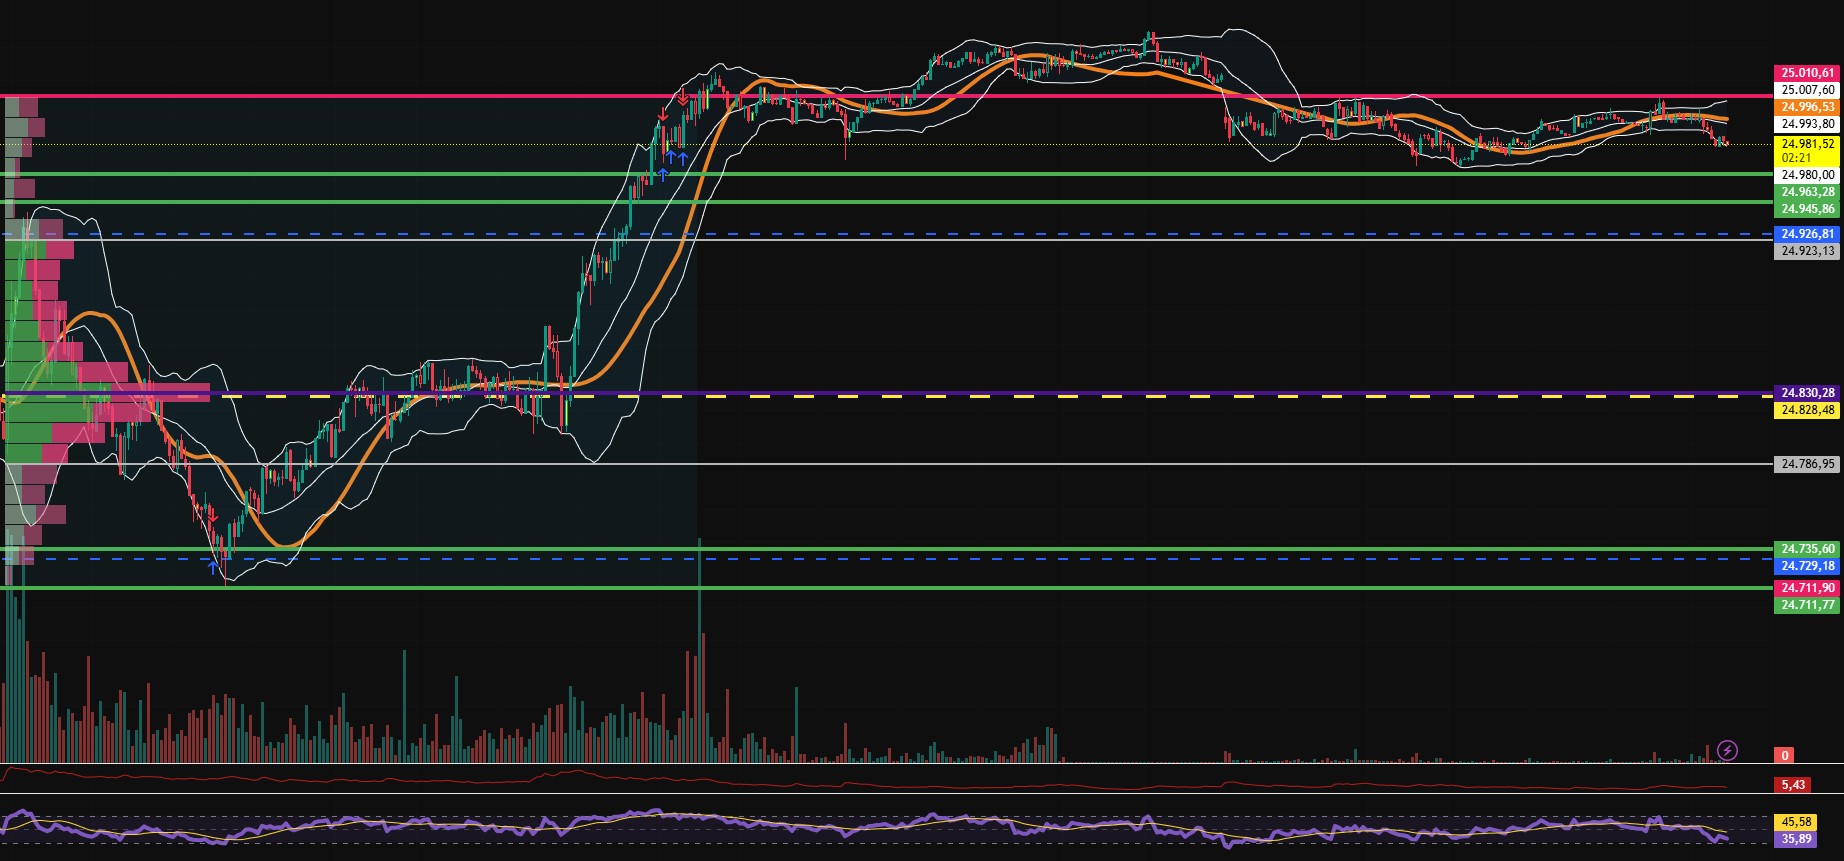Click the pink 25.010,61 price label

(x=1807, y=73)
